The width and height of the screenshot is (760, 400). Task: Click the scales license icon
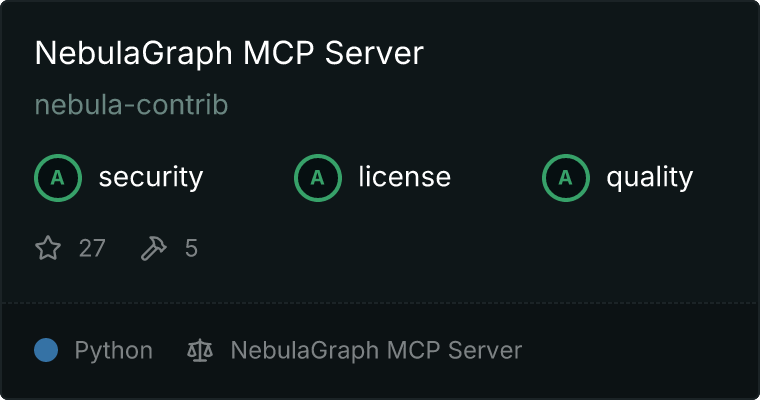pyautogui.click(x=200, y=350)
